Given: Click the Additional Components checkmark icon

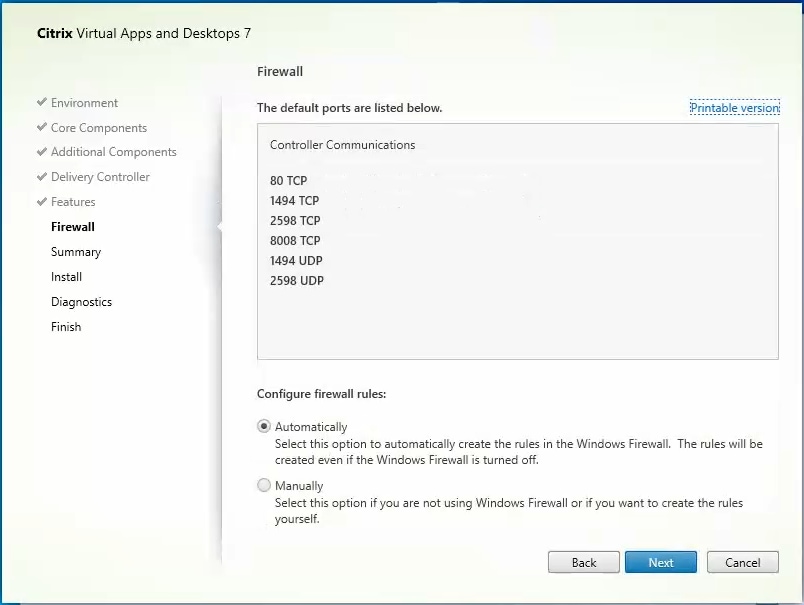Looking at the screenshot, I should (x=41, y=152).
